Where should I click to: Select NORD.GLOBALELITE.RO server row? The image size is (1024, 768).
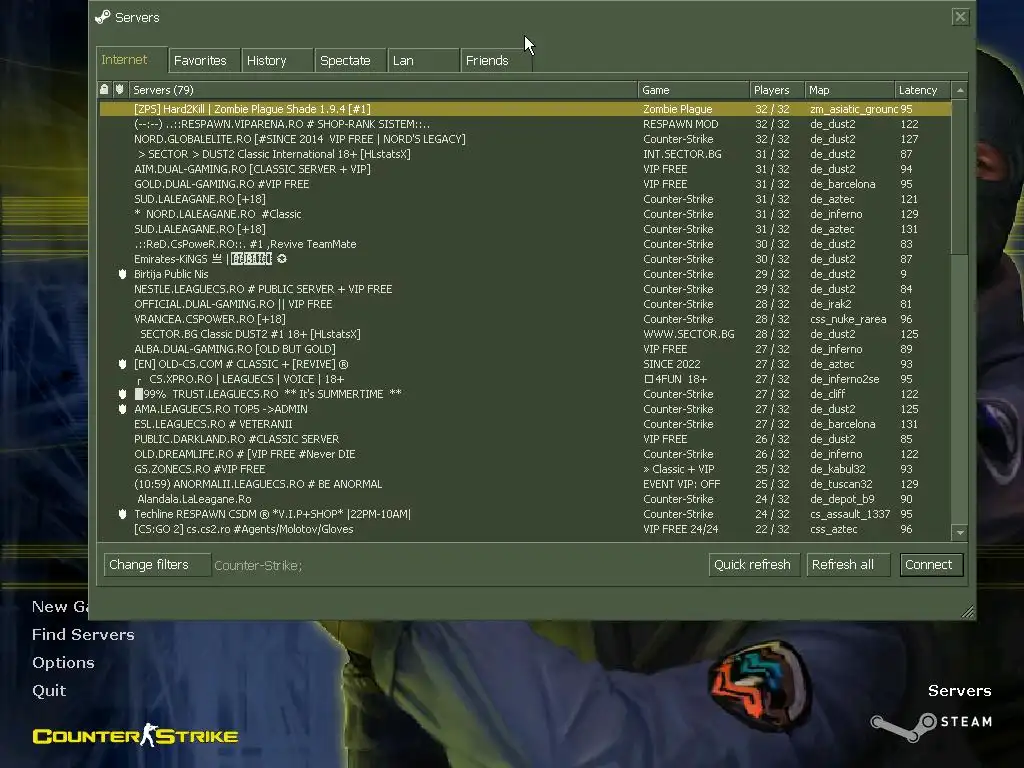click(x=525, y=139)
